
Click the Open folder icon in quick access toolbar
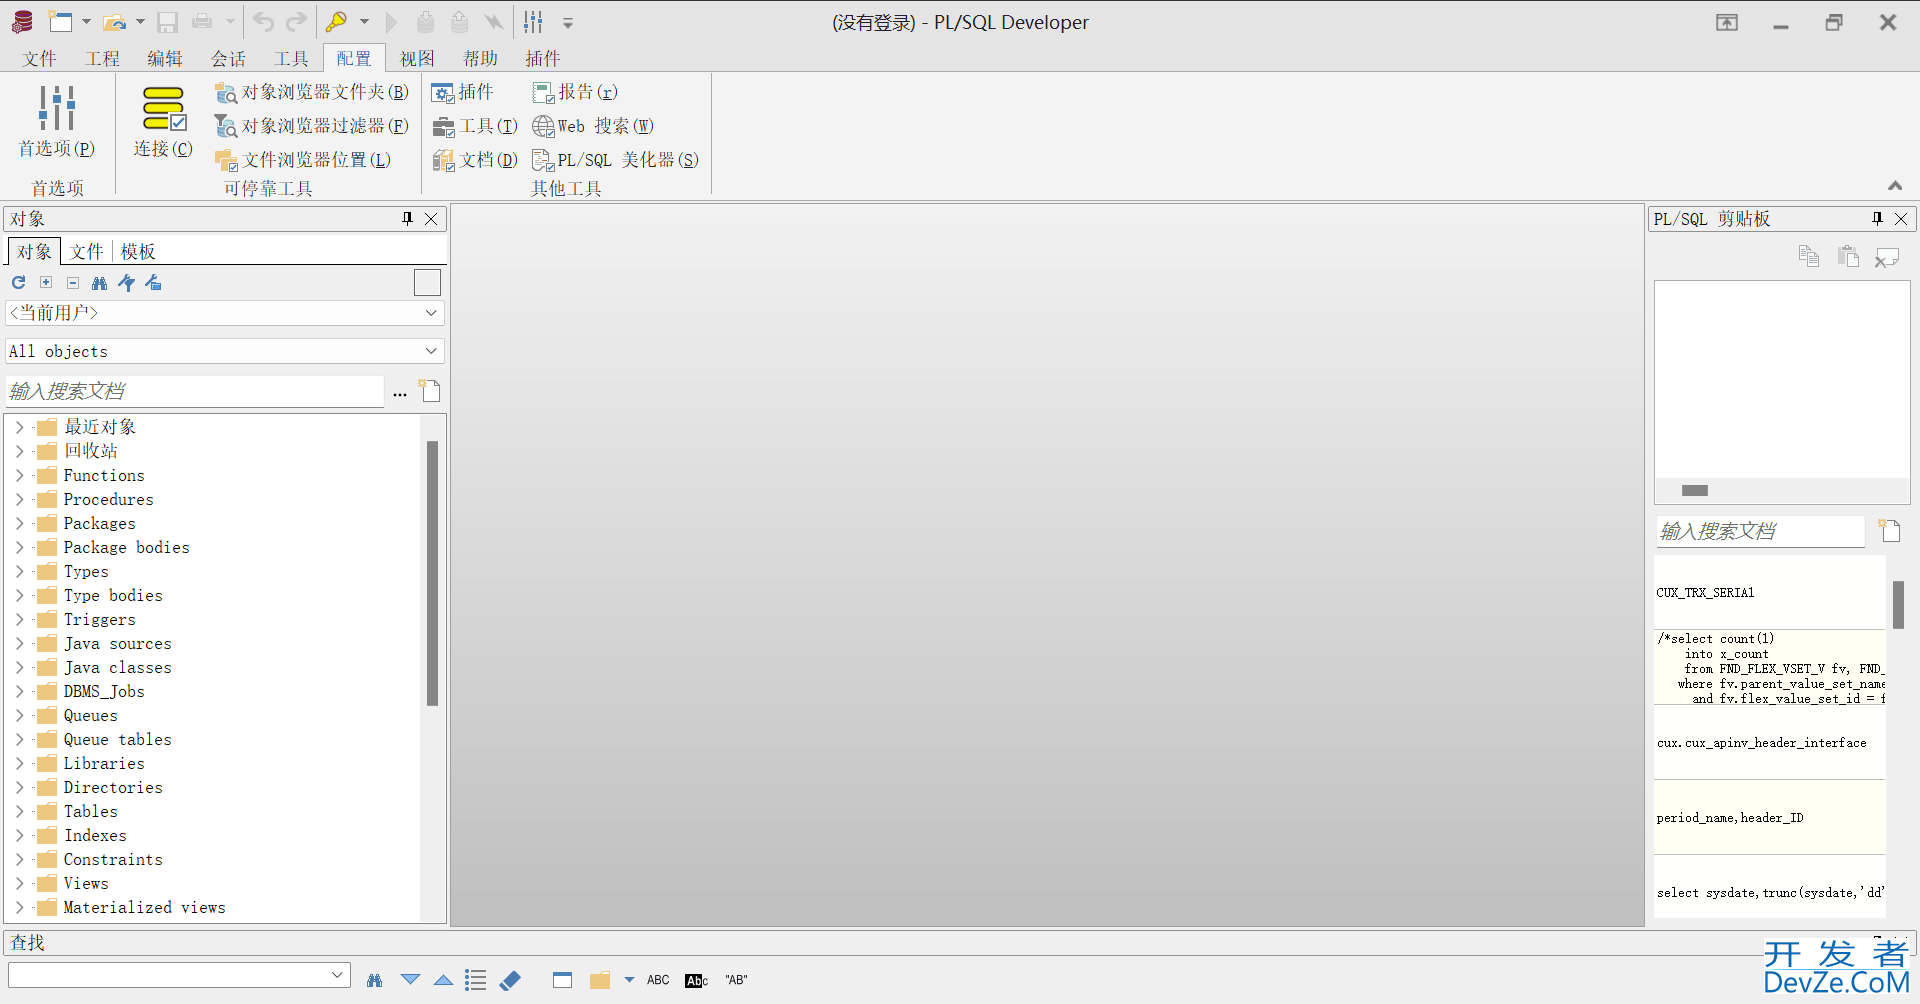(116, 22)
